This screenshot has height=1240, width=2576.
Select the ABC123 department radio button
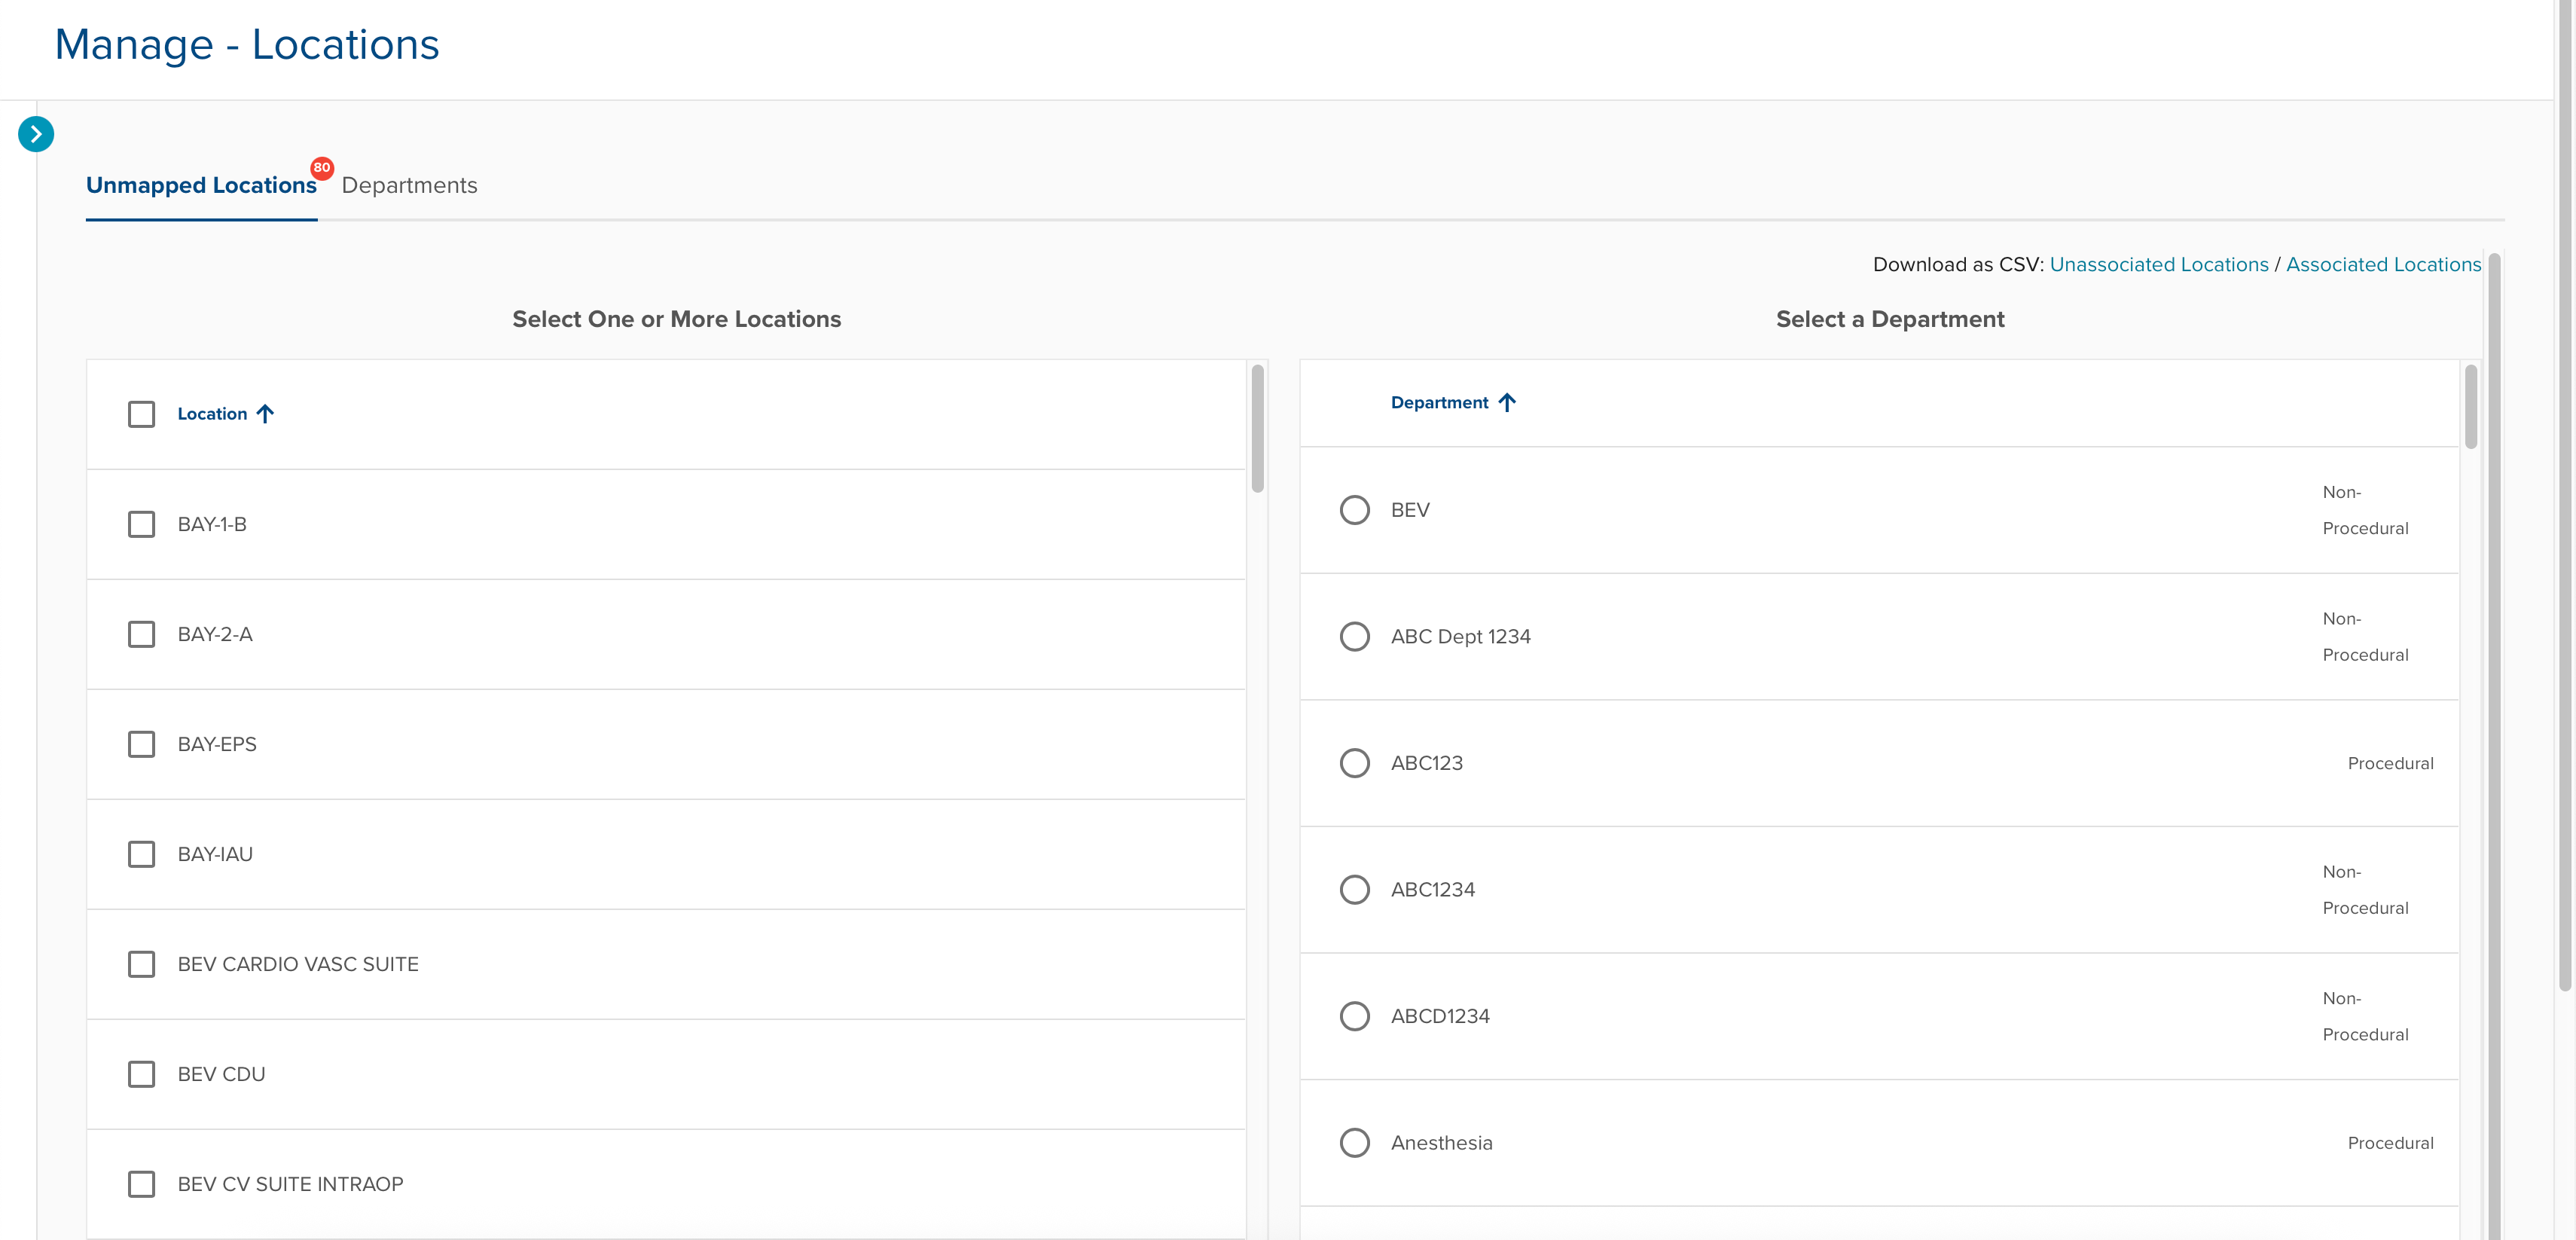pos(1354,763)
